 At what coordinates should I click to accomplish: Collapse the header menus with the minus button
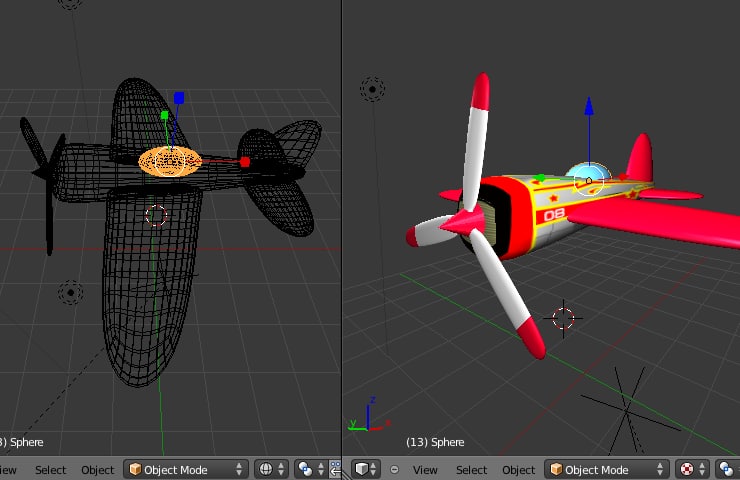click(x=394, y=470)
